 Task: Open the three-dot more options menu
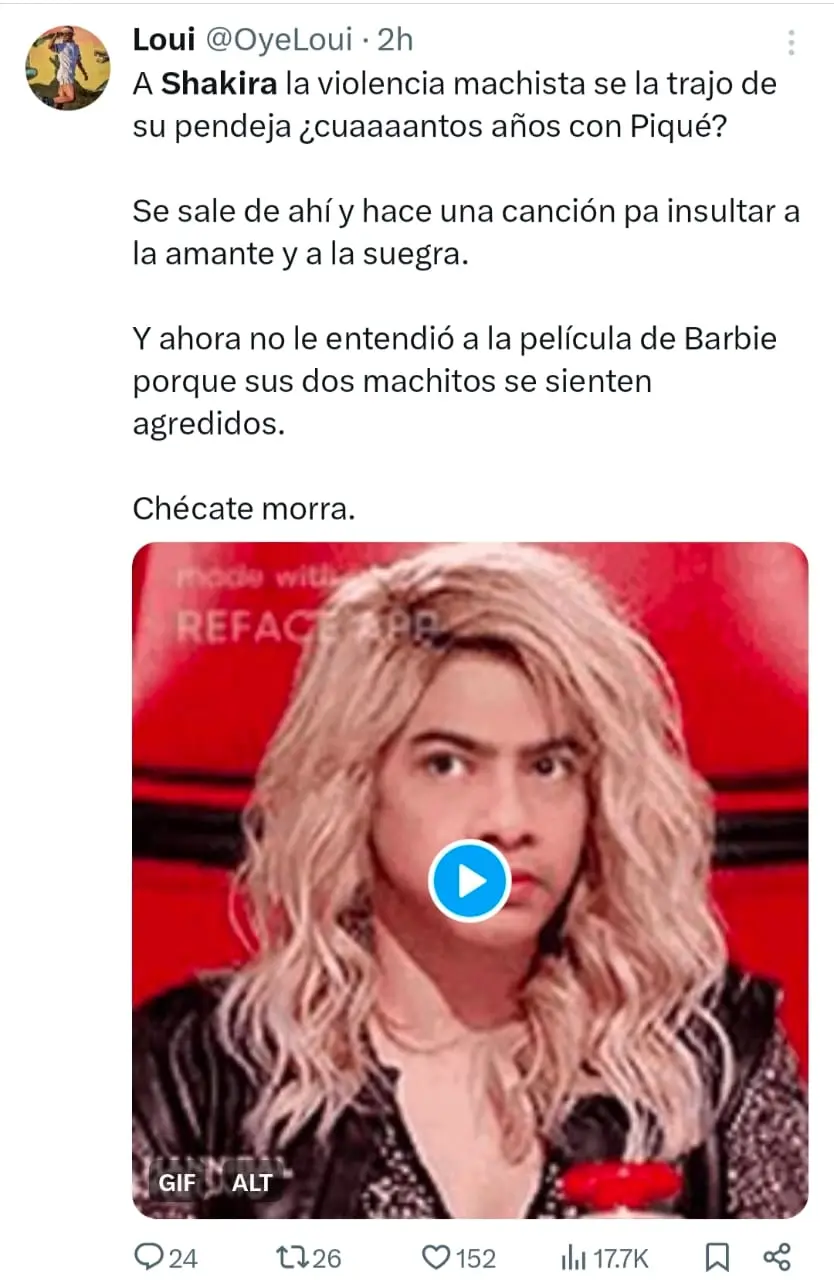(x=791, y=42)
